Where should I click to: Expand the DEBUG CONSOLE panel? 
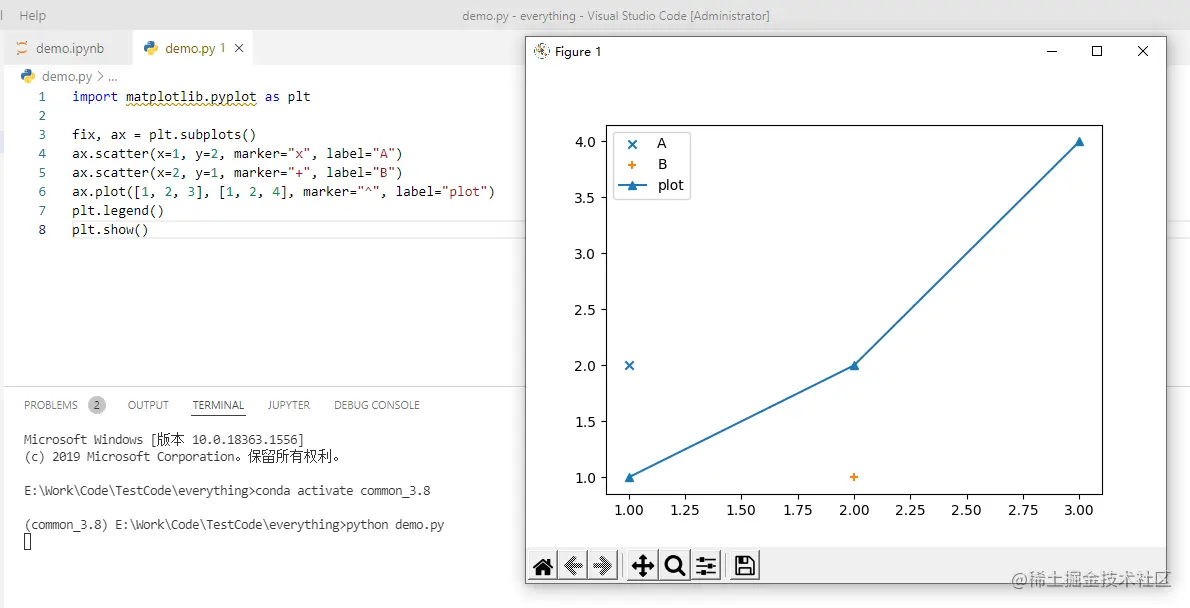coord(376,405)
